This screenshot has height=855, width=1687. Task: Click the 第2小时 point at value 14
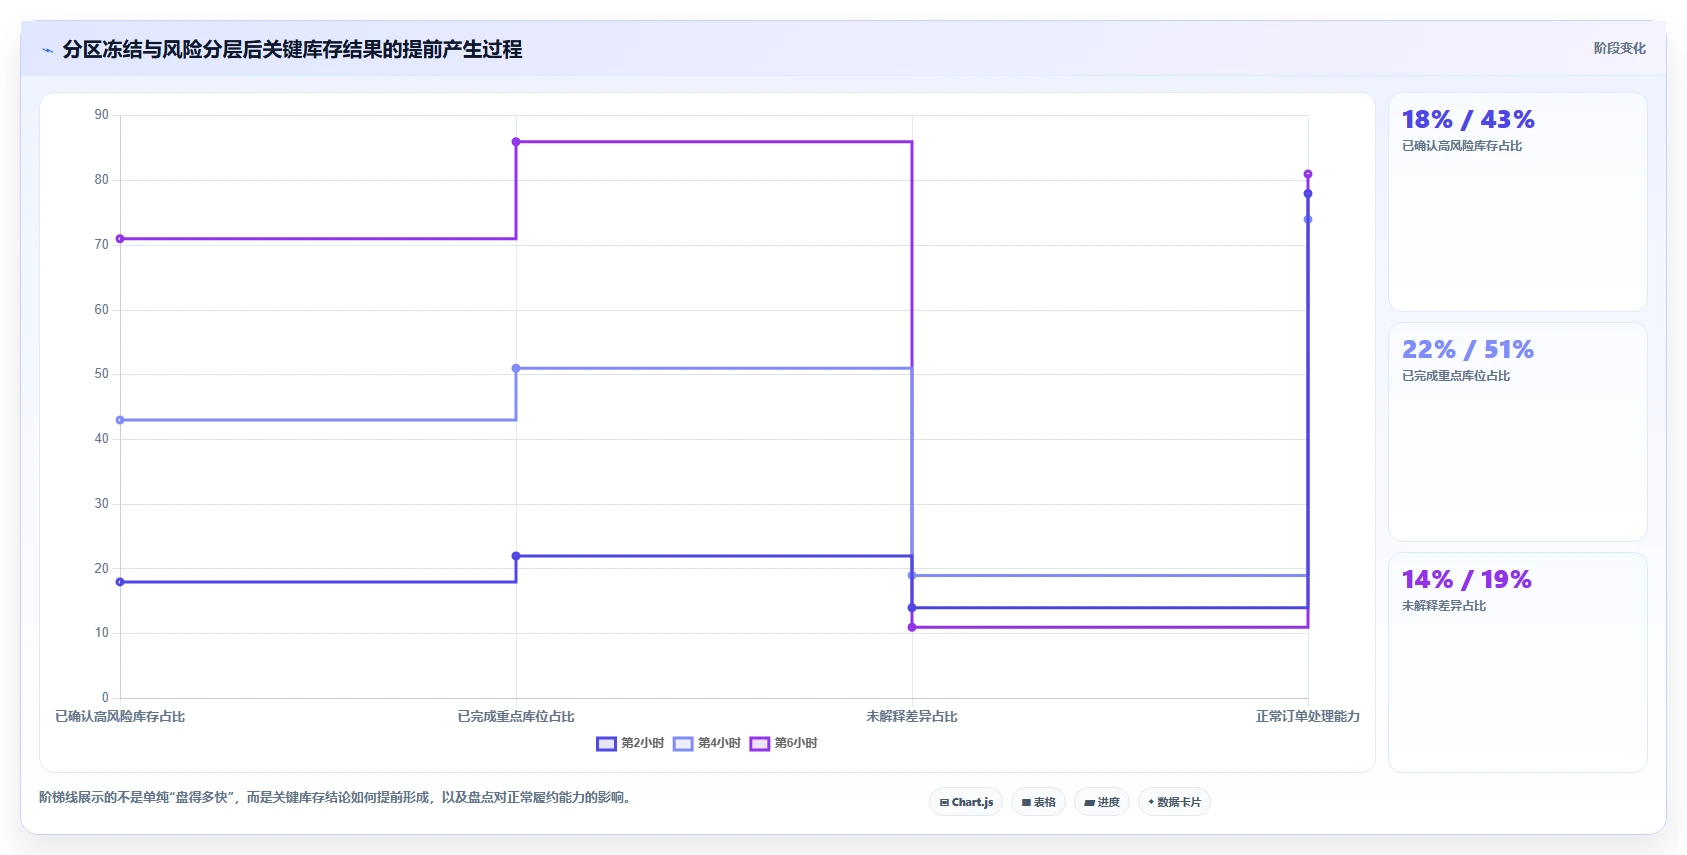coord(912,608)
